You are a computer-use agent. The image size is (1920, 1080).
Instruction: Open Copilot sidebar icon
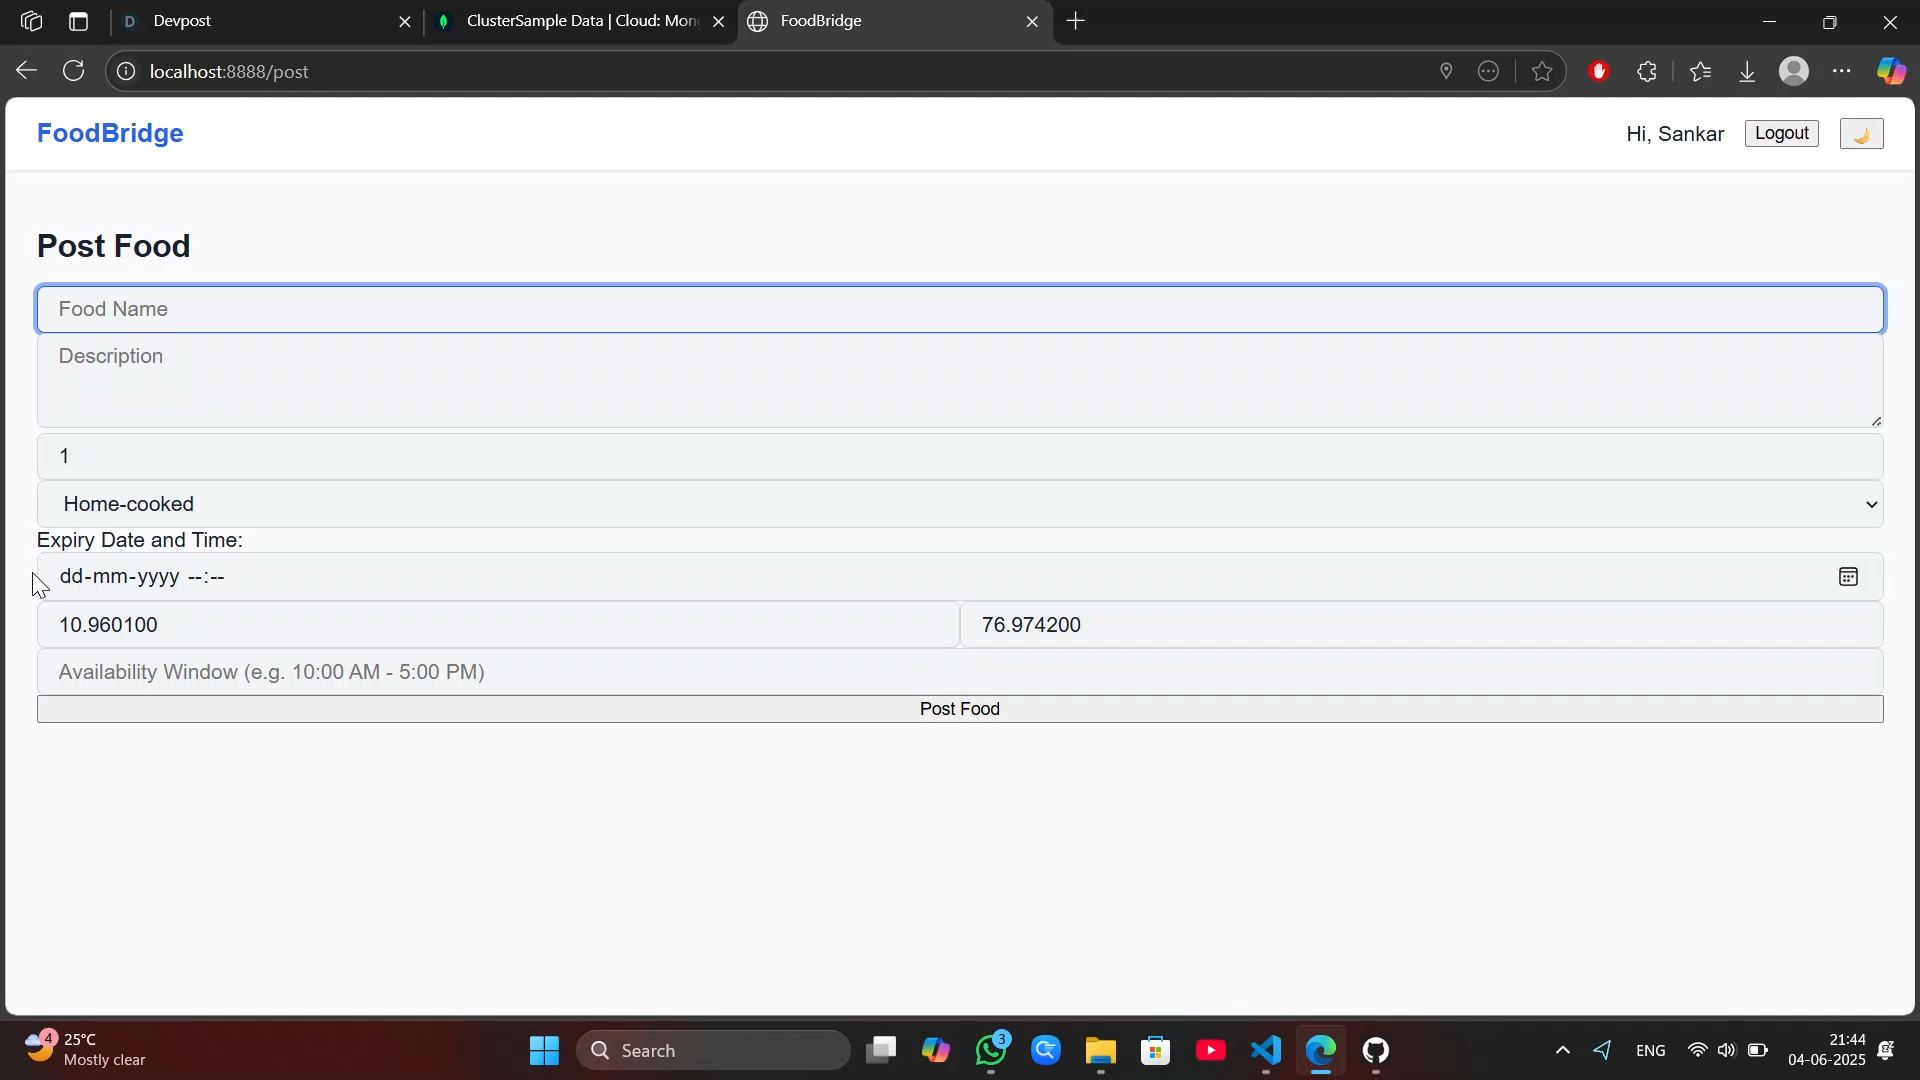tap(1890, 71)
